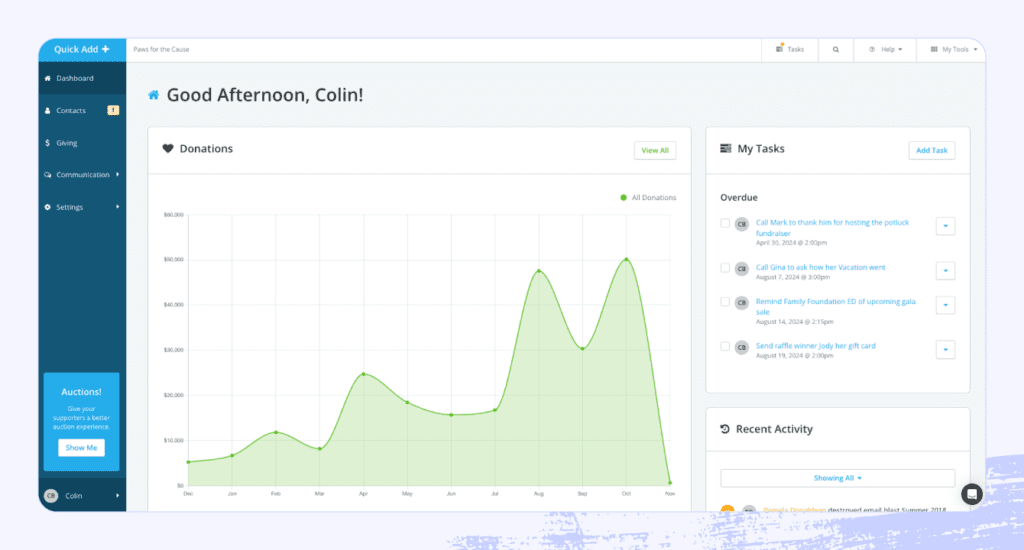Screen dimensions: 1024x550
Task: Open the chat widget bubble
Action: point(972,494)
